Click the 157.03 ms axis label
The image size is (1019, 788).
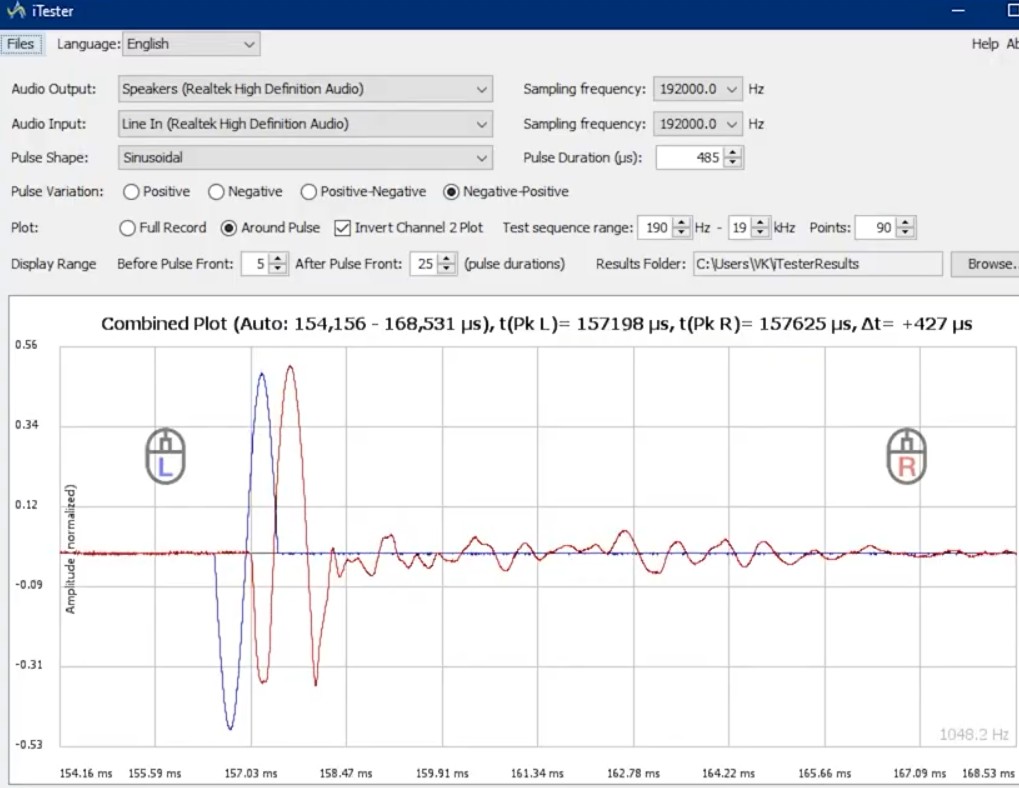pos(251,773)
